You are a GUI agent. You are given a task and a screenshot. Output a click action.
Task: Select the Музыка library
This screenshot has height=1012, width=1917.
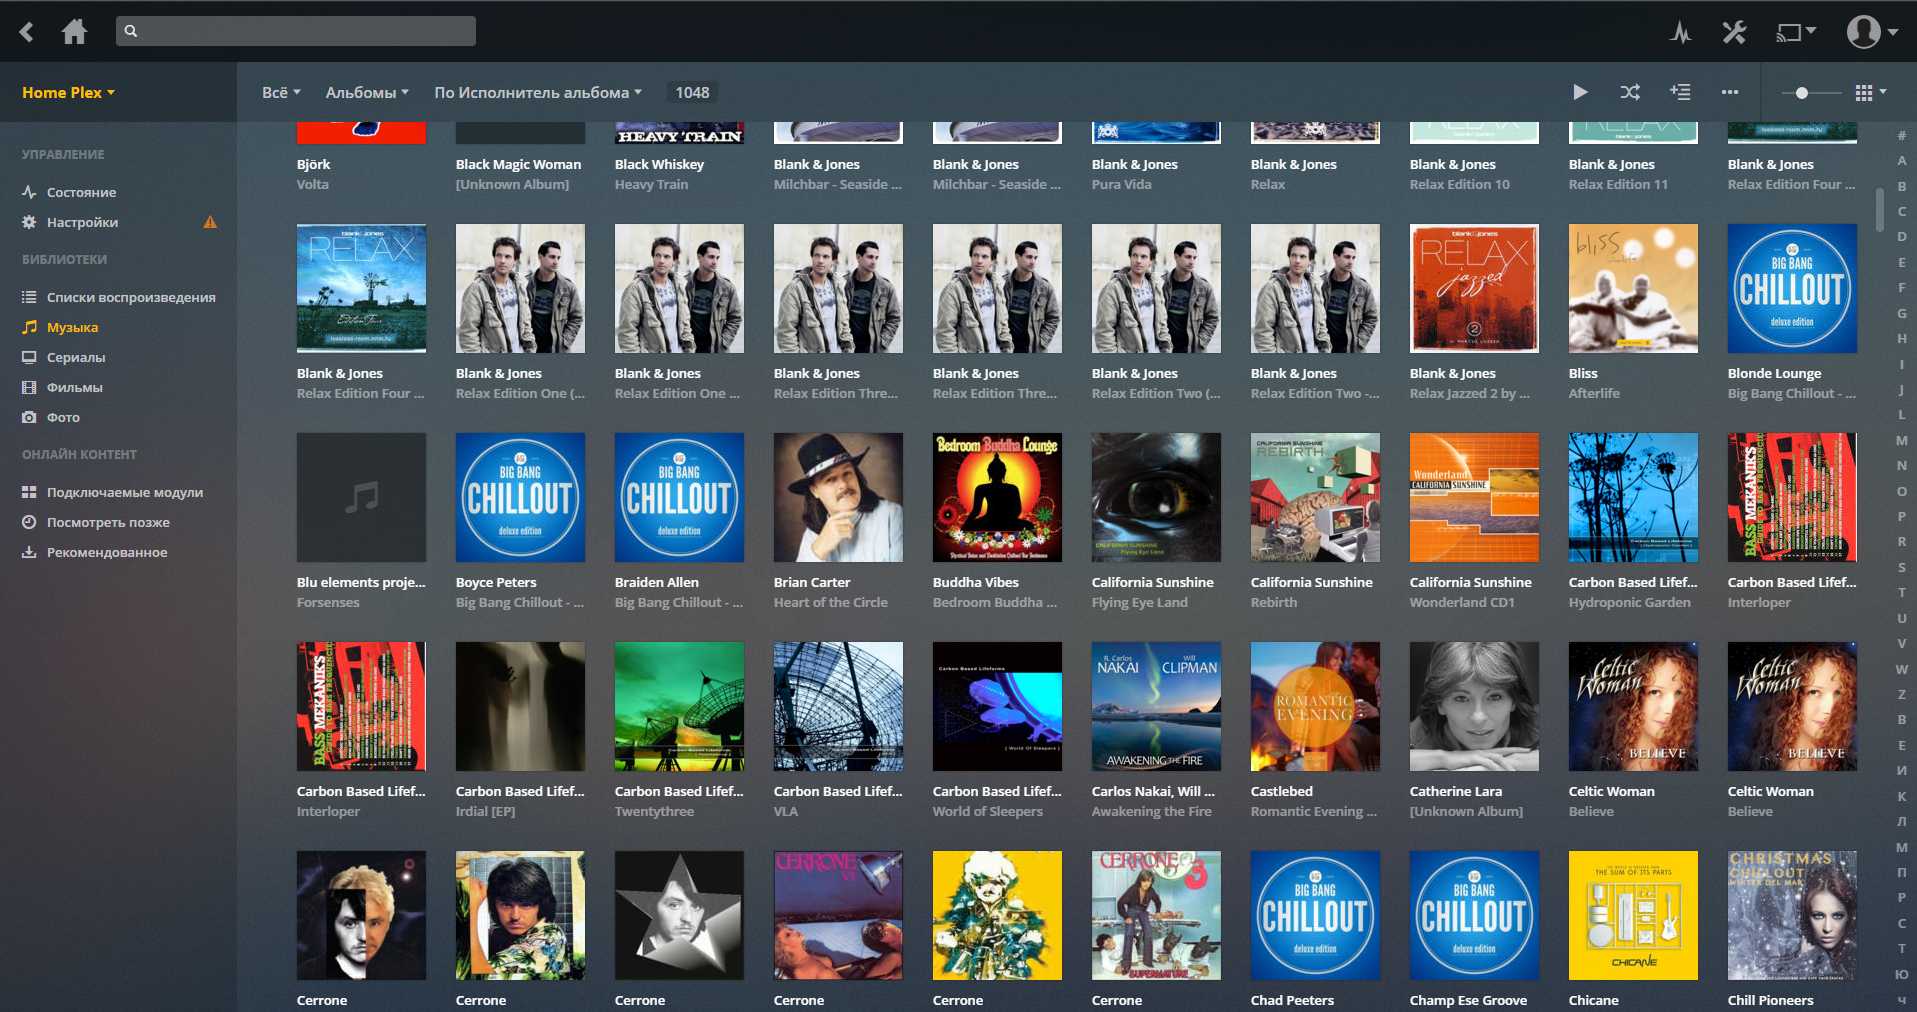click(72, 327)
